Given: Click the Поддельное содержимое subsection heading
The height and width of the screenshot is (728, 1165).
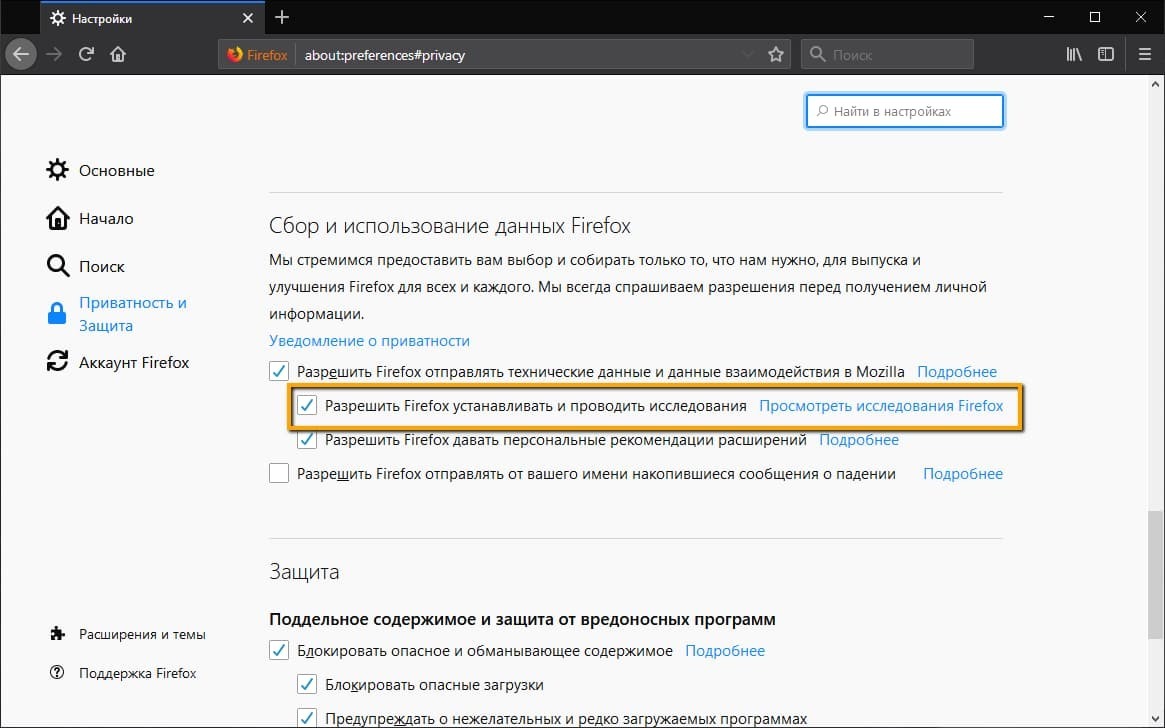Looking at the screenshot, I should [x=522, y=620].
